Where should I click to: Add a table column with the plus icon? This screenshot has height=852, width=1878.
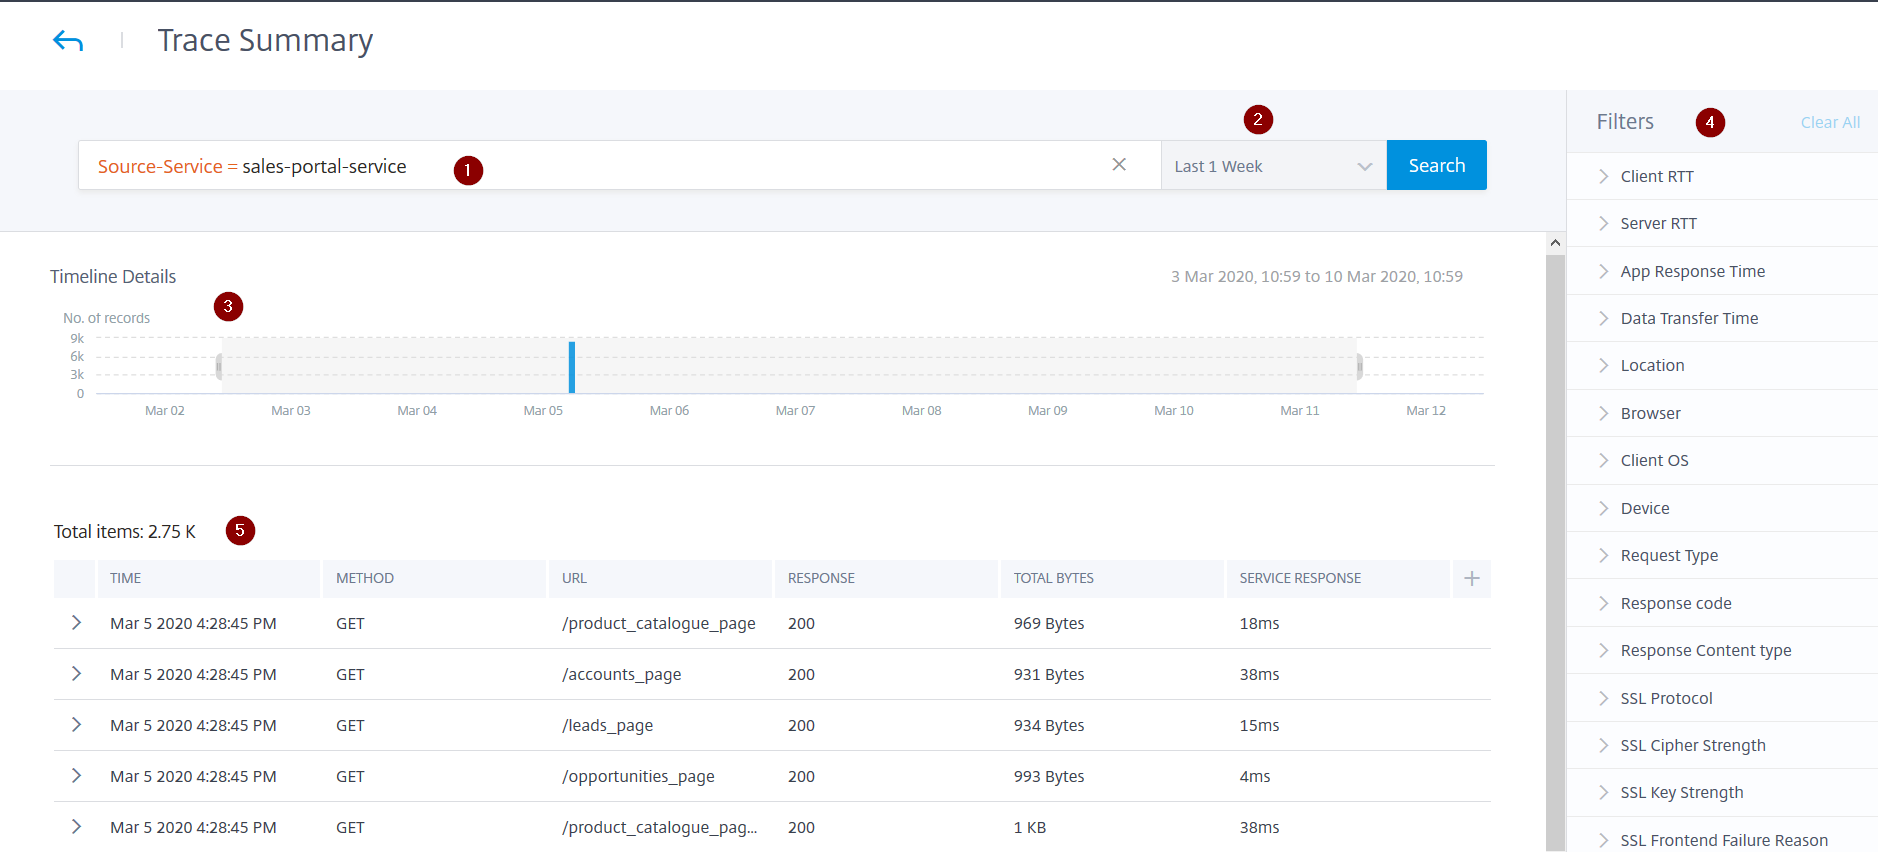click(x=1471, y=578)
